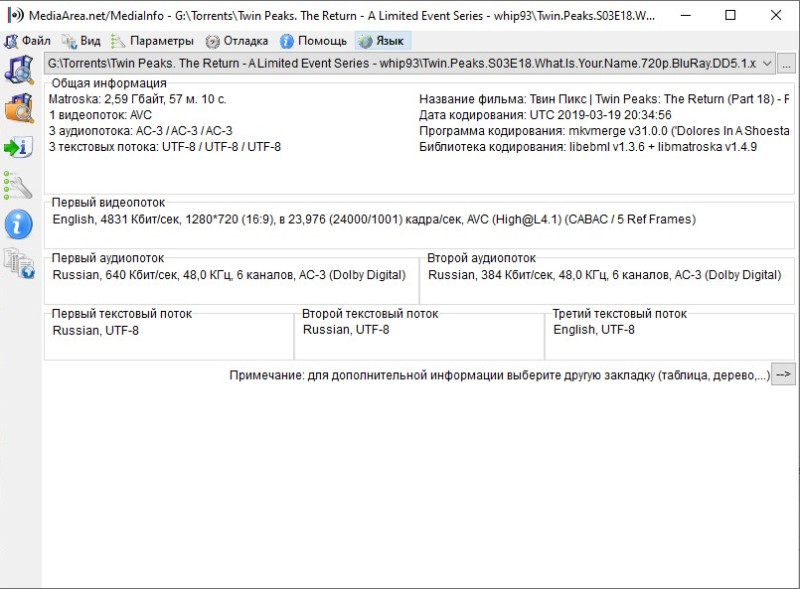Maximize the MediaInfo window

tap(730, 15)
